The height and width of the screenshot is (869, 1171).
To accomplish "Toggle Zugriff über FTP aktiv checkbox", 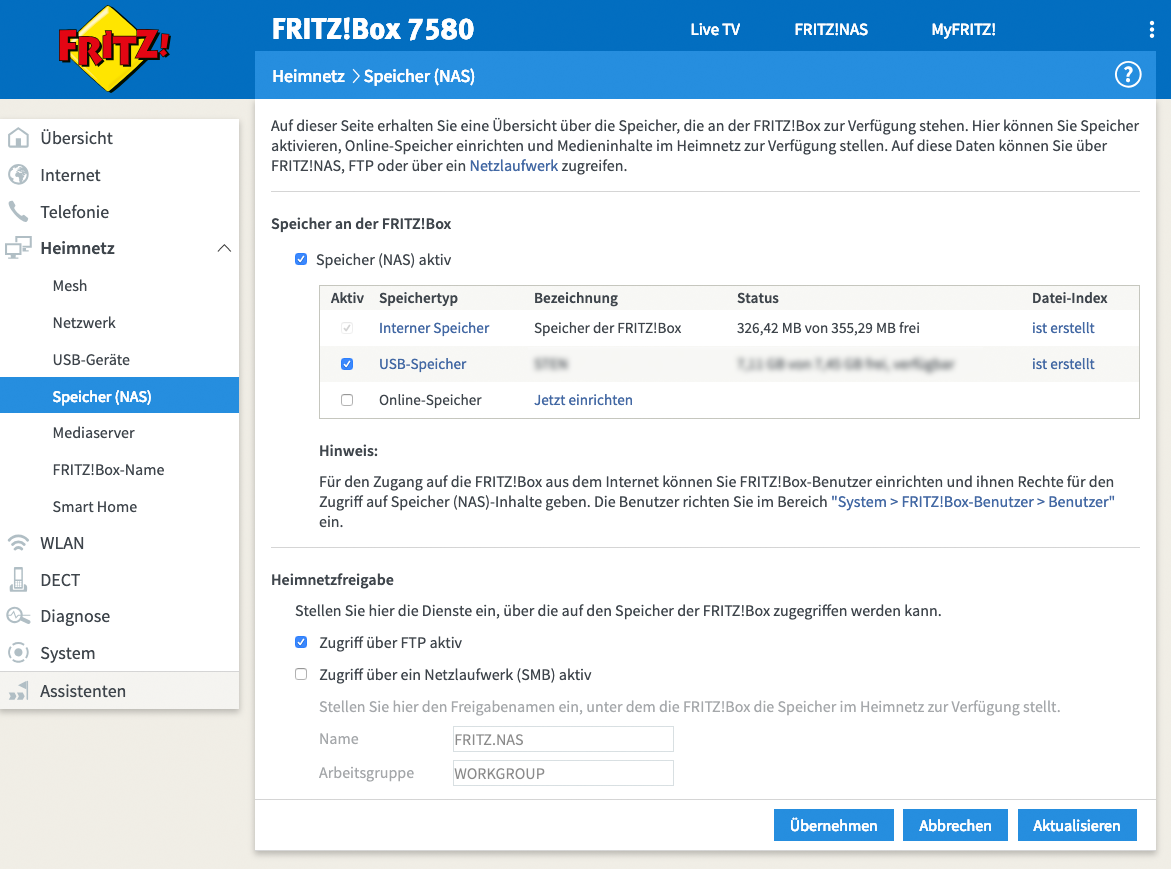I will [x=301, y=642].
